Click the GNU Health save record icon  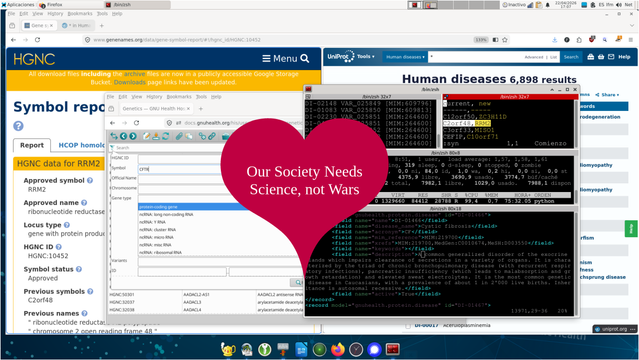click(x=156, y=136)
